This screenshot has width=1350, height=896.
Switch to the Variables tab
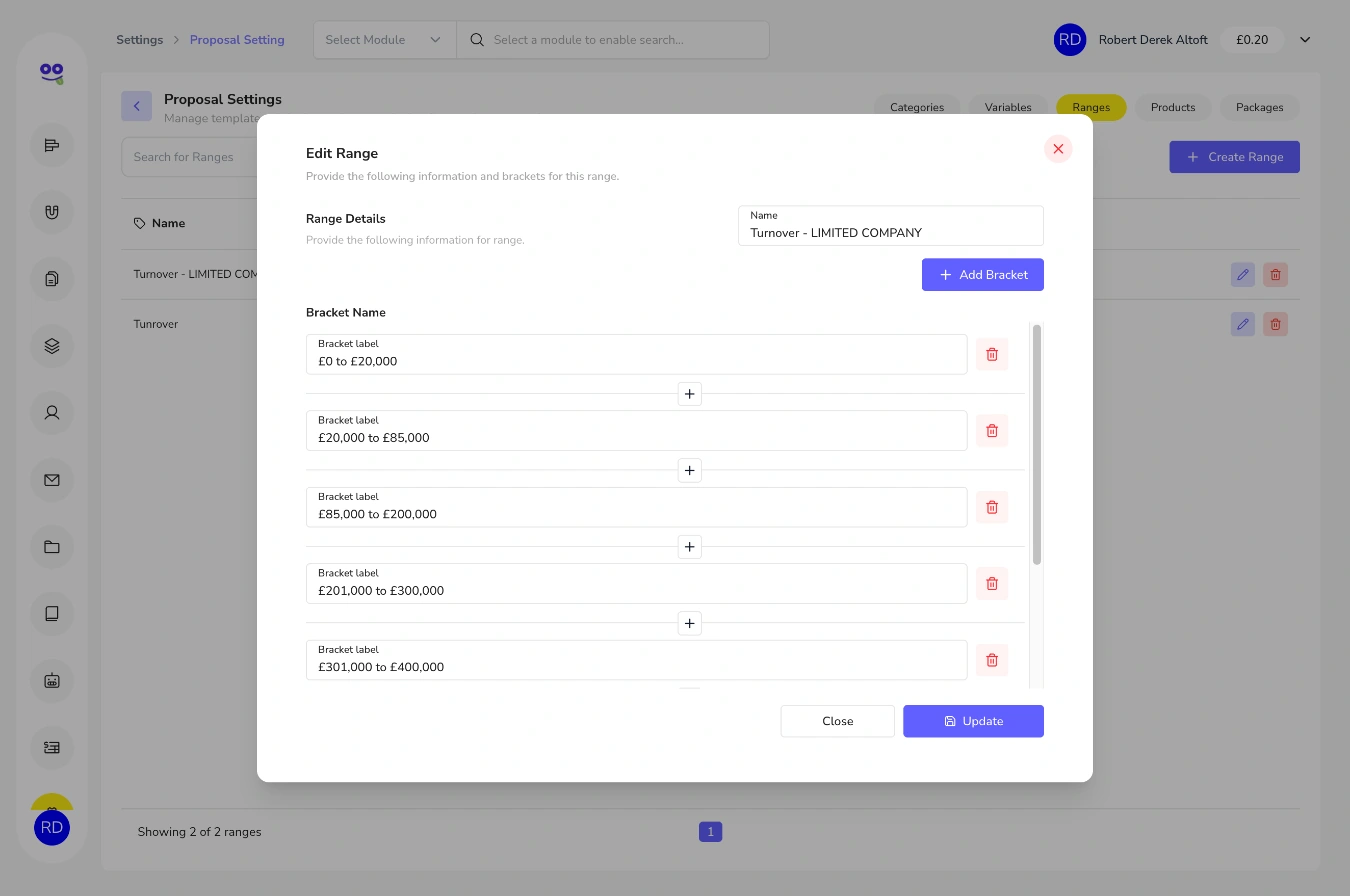coord(1008,107)
